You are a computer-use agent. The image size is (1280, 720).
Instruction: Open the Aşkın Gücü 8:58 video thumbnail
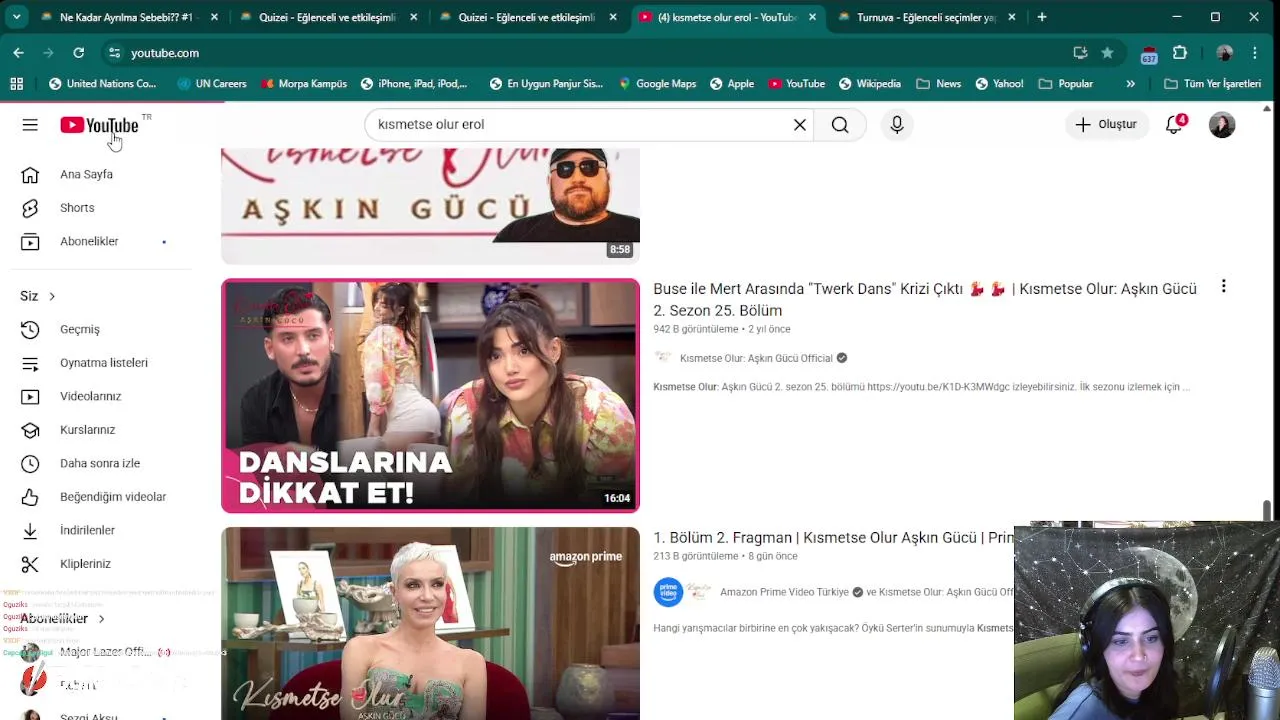430,206
